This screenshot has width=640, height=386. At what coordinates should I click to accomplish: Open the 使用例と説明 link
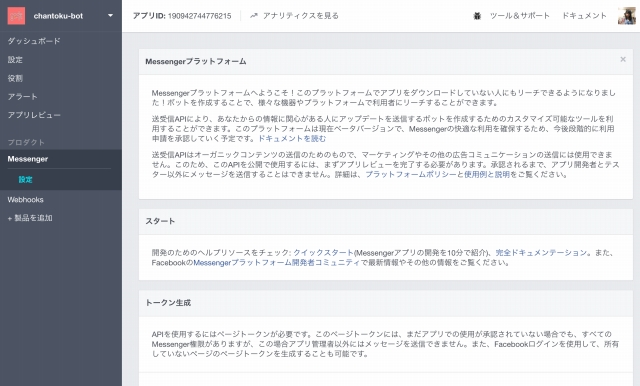(487, 175)
